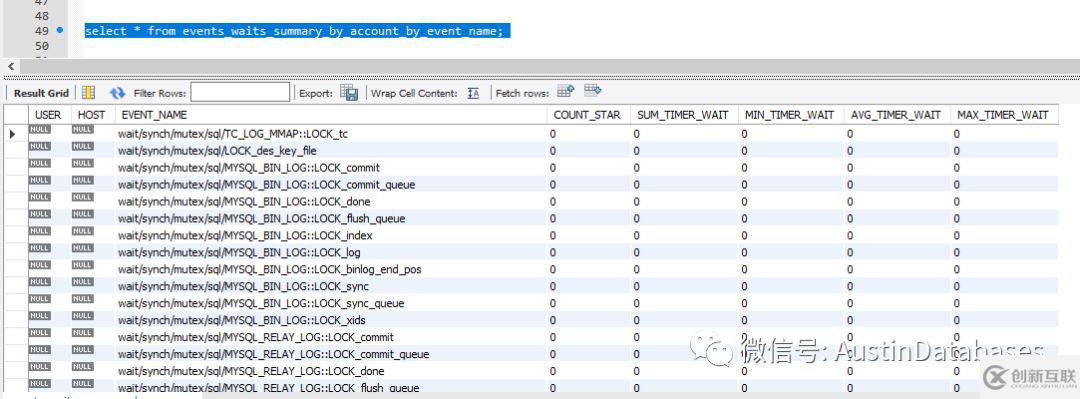Select cell MYSQL_BIN_LOG::LOCK_sync_queue
Viewport: 1080px width, 399px height.
tap(261, 303)
